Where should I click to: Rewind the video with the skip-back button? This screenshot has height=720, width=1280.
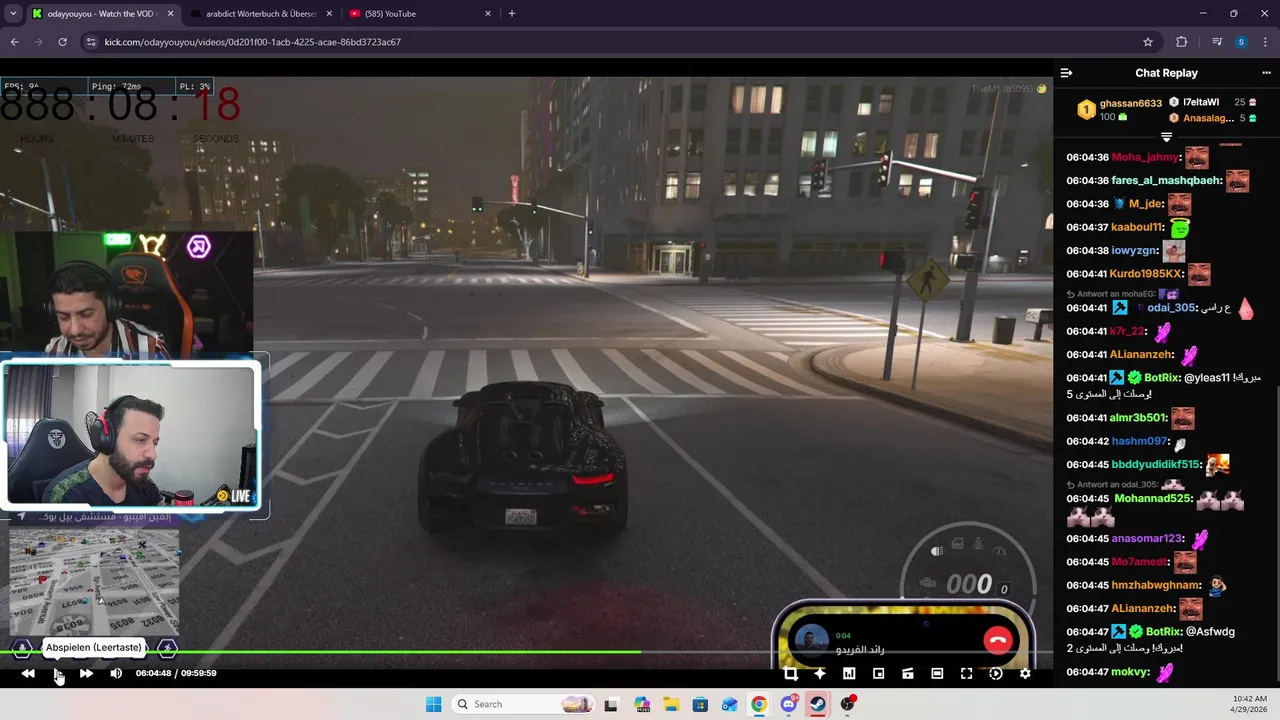(x=28, y=674)
